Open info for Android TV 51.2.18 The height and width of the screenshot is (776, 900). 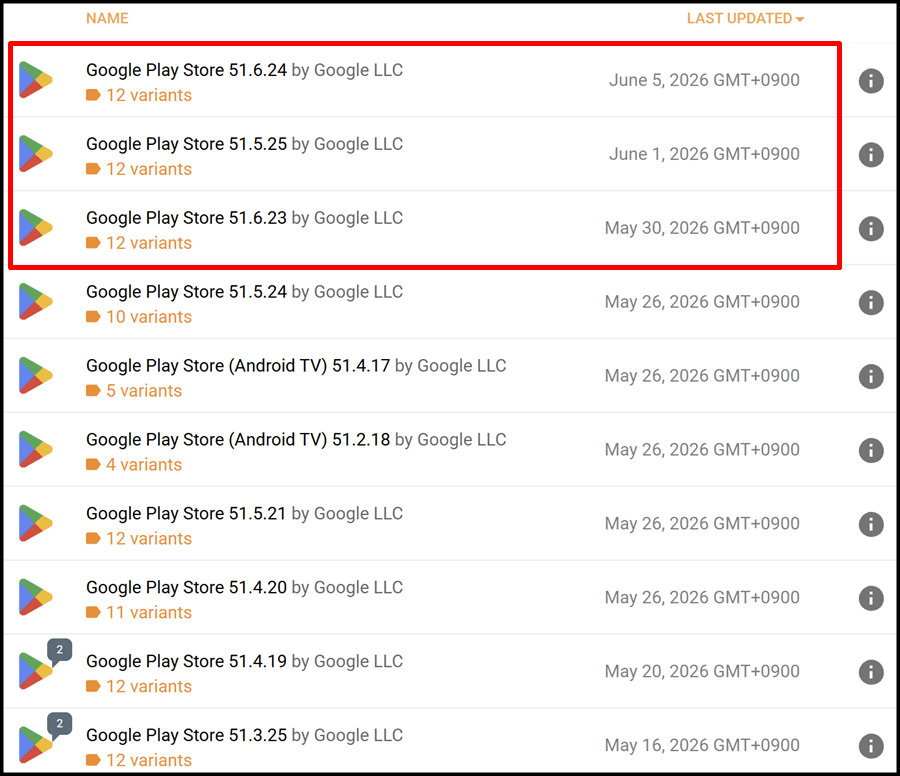click(871, 451)
